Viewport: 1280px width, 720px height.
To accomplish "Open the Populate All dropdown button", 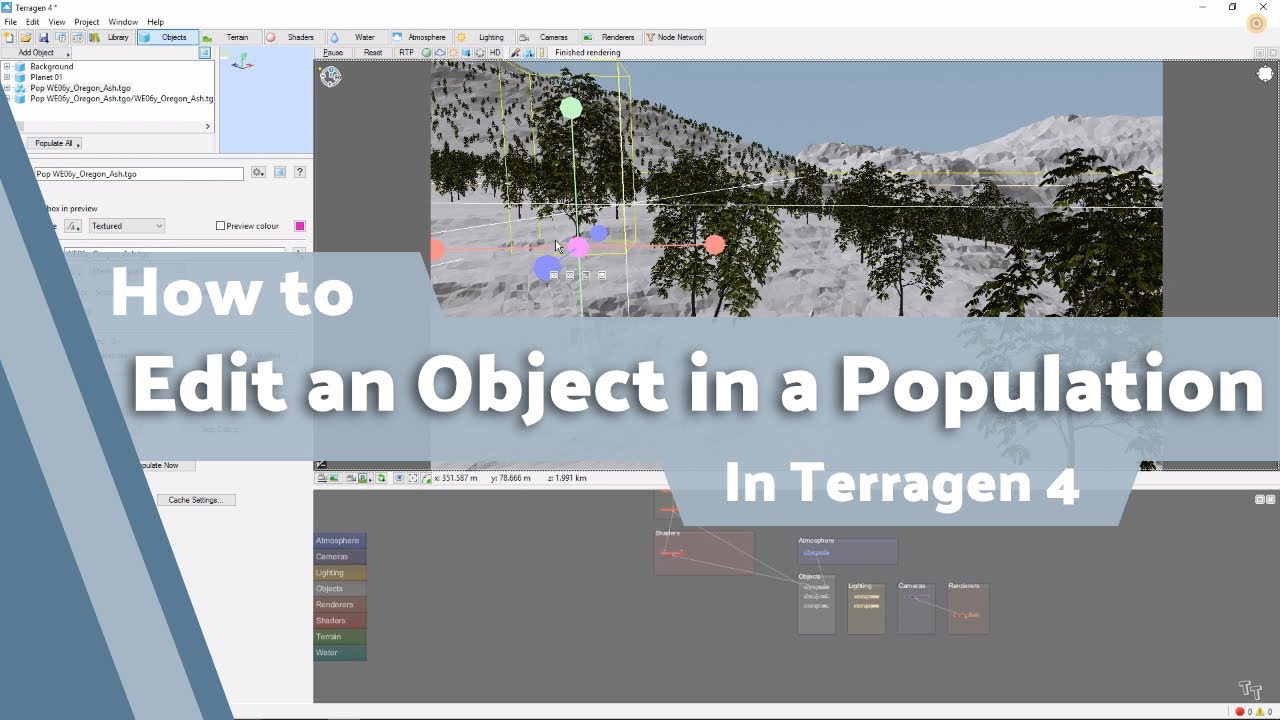I will (x=52, y=143).
